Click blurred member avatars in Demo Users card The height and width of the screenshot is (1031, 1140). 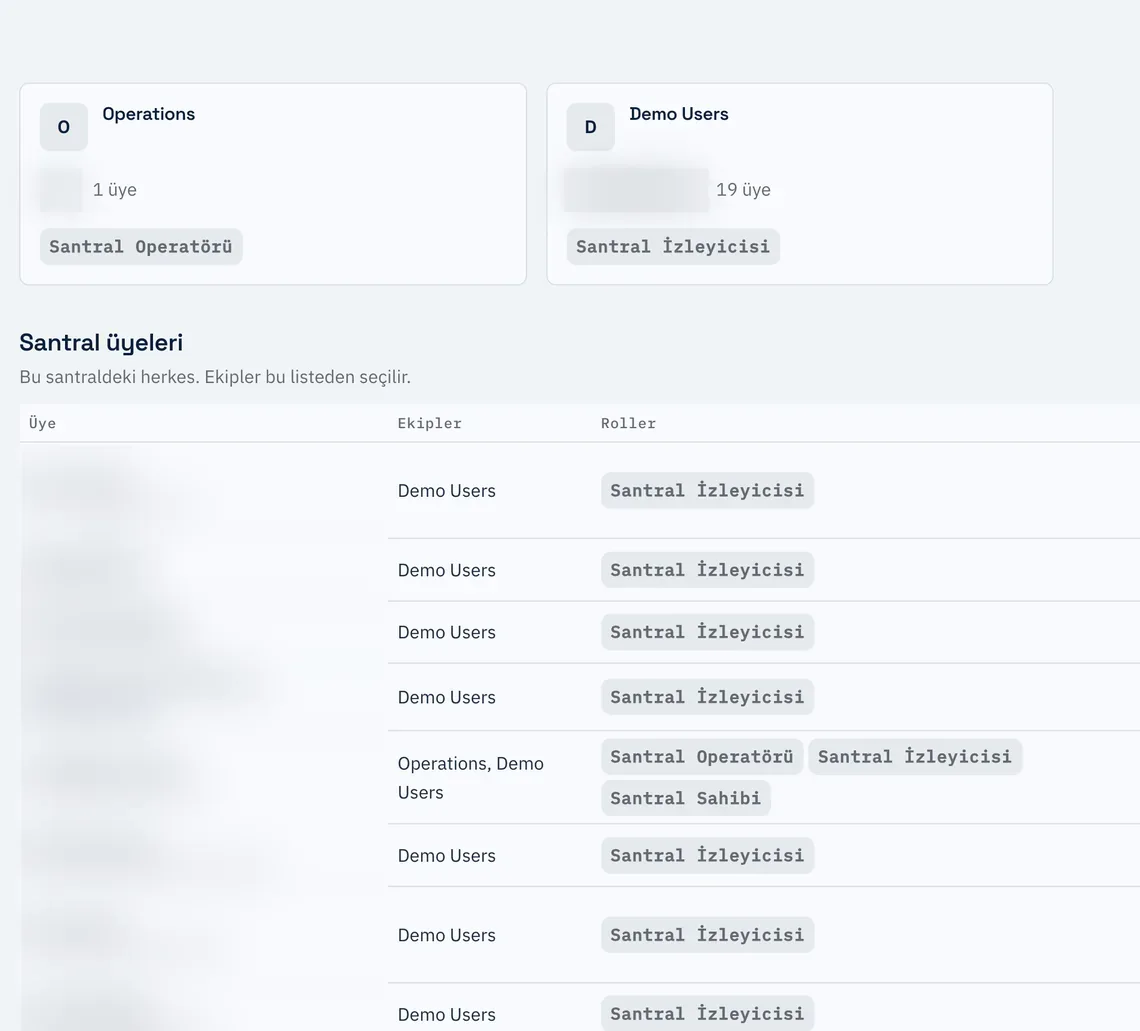pyautogui.click(x=637, y=190)
